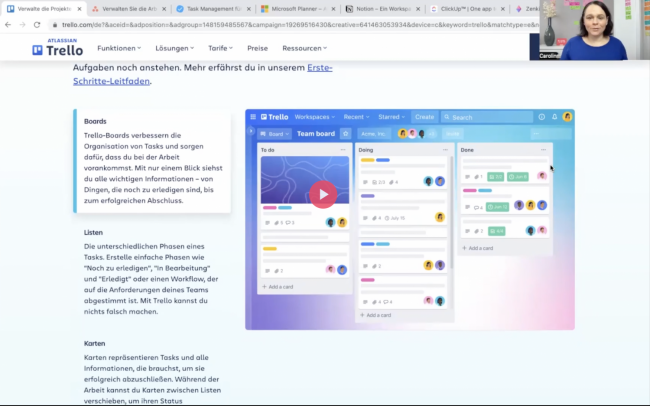Click Add a card under To do
Viewport: 650px width, 406px height.
click(278, 287)
